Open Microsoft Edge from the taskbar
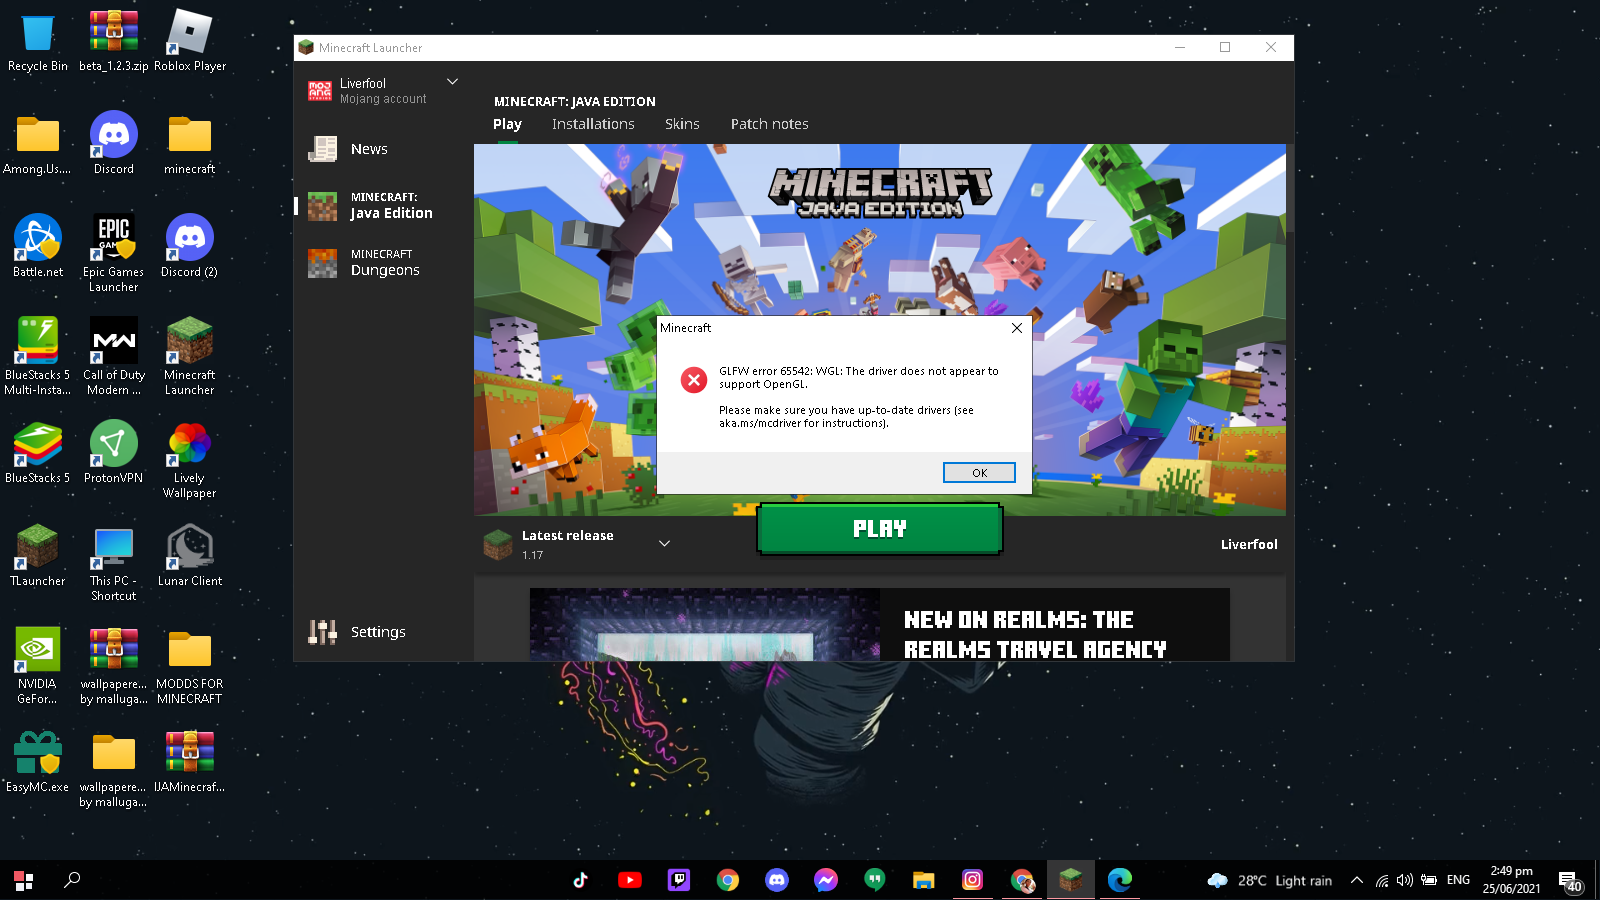 [1120, 880]
